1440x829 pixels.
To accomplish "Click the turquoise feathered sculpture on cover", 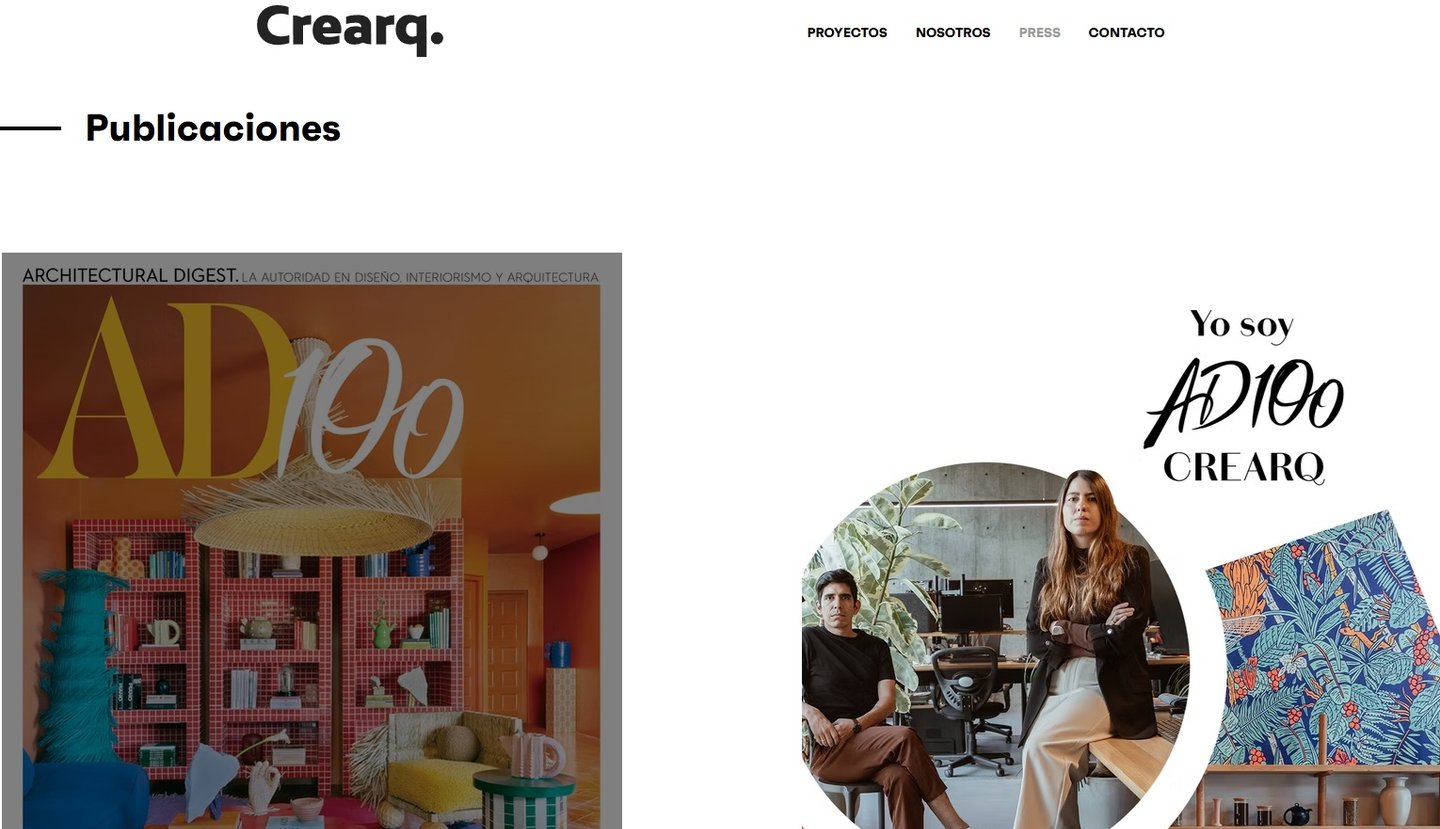I will tap(78, 665).
